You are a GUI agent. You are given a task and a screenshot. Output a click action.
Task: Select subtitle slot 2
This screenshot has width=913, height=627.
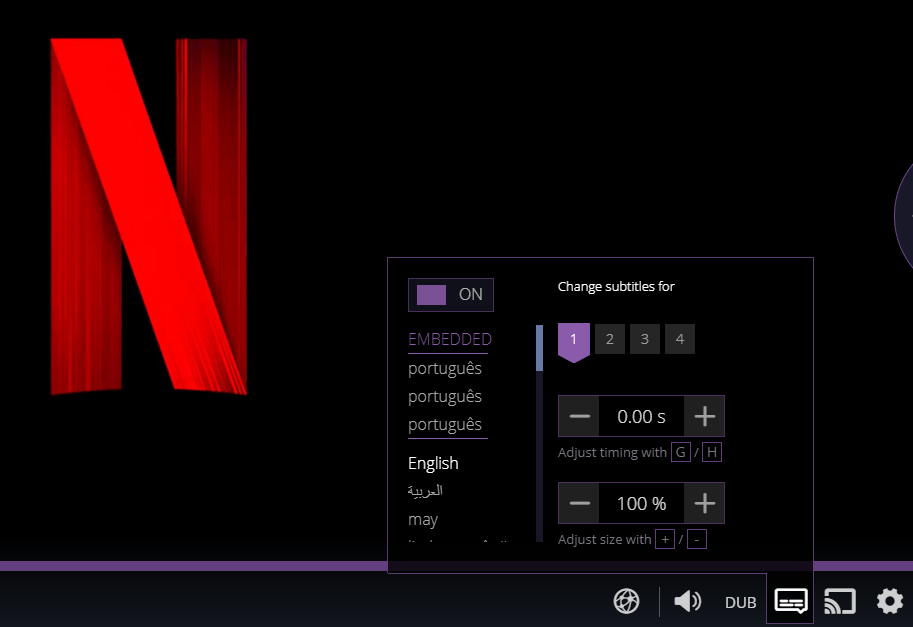pos(610,339)
